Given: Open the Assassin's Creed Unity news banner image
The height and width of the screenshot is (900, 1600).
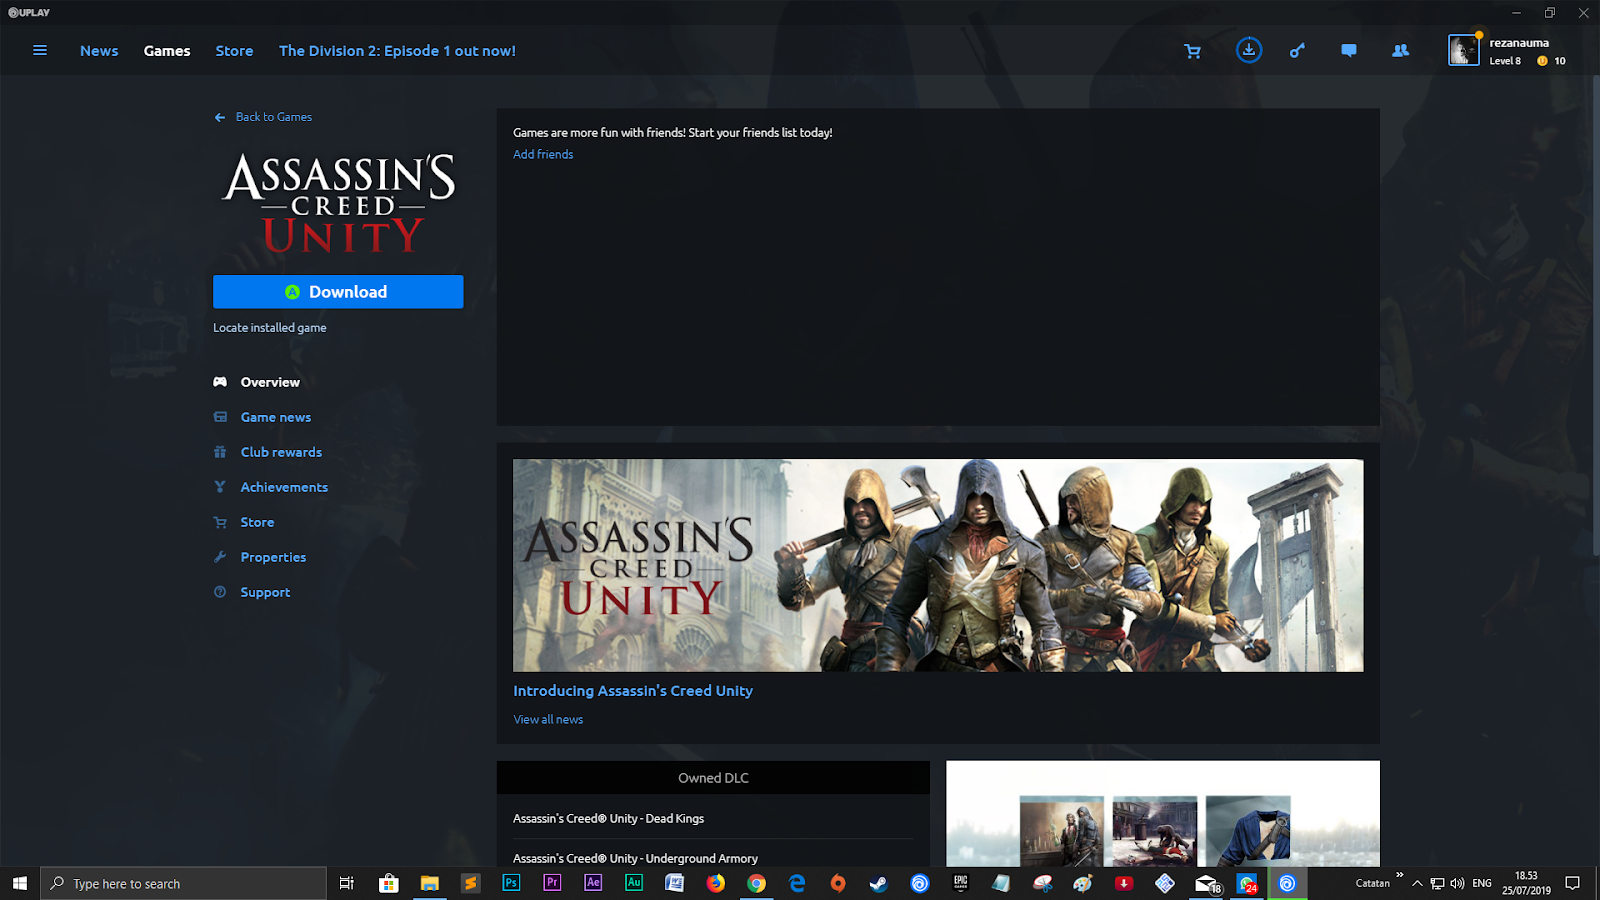Looking at the screenshot, I should (x=938, y=565).
